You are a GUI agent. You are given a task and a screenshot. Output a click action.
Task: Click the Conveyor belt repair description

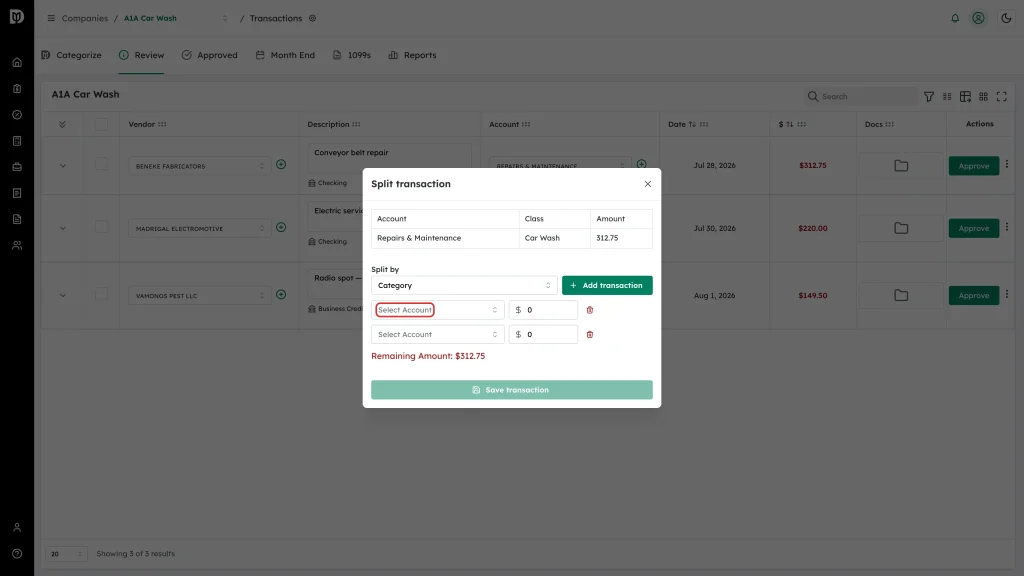click(351, 153)
